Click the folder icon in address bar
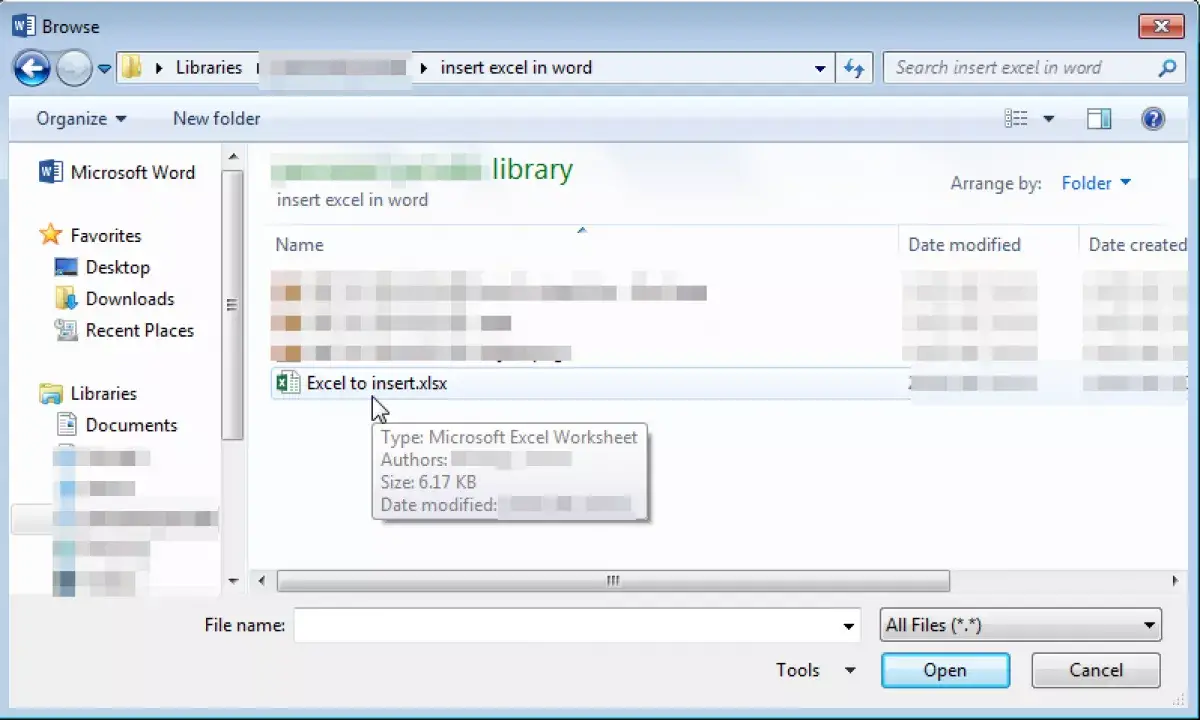Viewport: 1200px width, 720px height. [131, 68]
